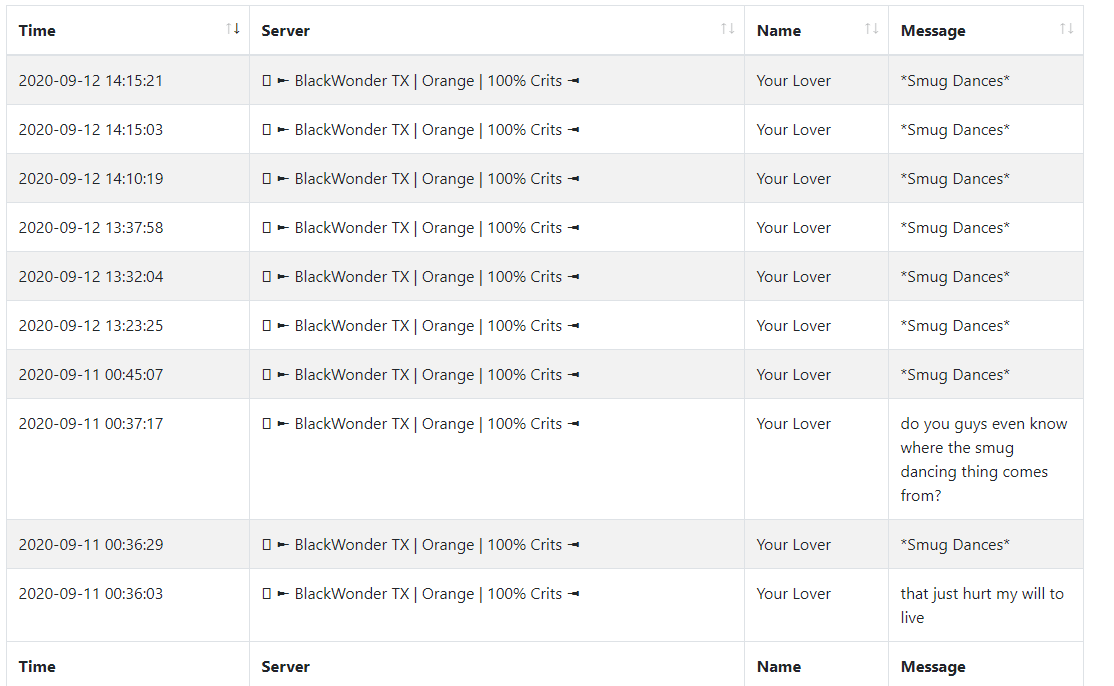
Task: Click the footer Message column label
Action: 933,667
